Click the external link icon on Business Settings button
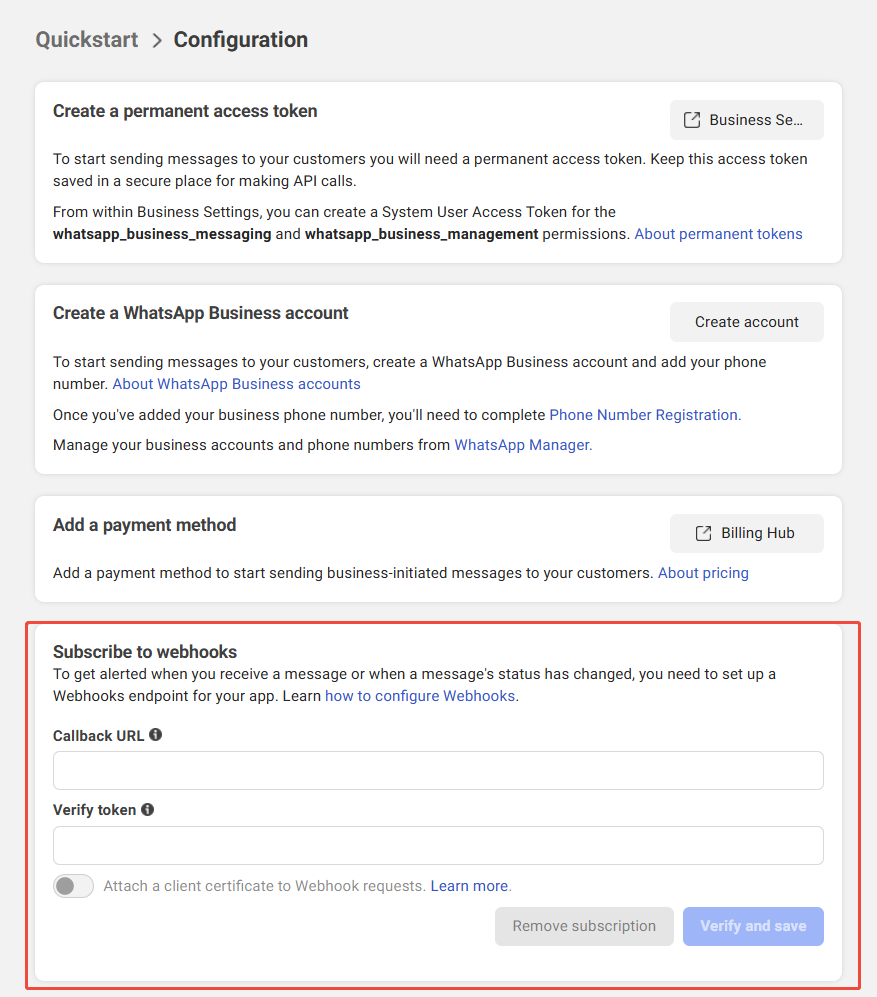 tap(691, 119)
